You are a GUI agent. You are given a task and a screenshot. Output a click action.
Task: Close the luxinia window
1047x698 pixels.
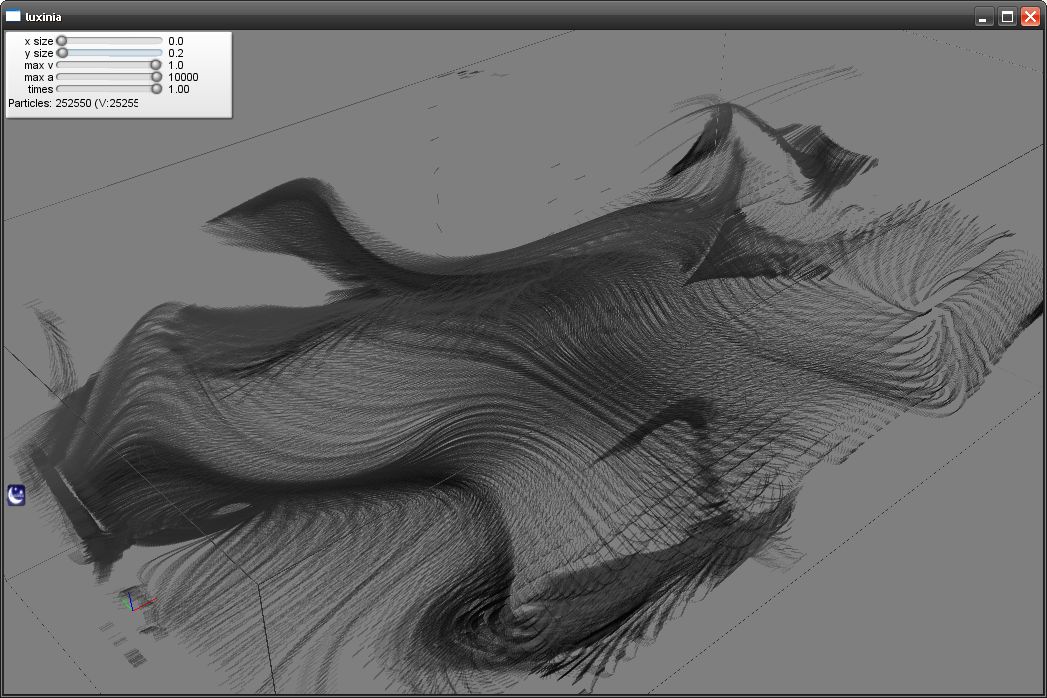tap(1030, 17)
